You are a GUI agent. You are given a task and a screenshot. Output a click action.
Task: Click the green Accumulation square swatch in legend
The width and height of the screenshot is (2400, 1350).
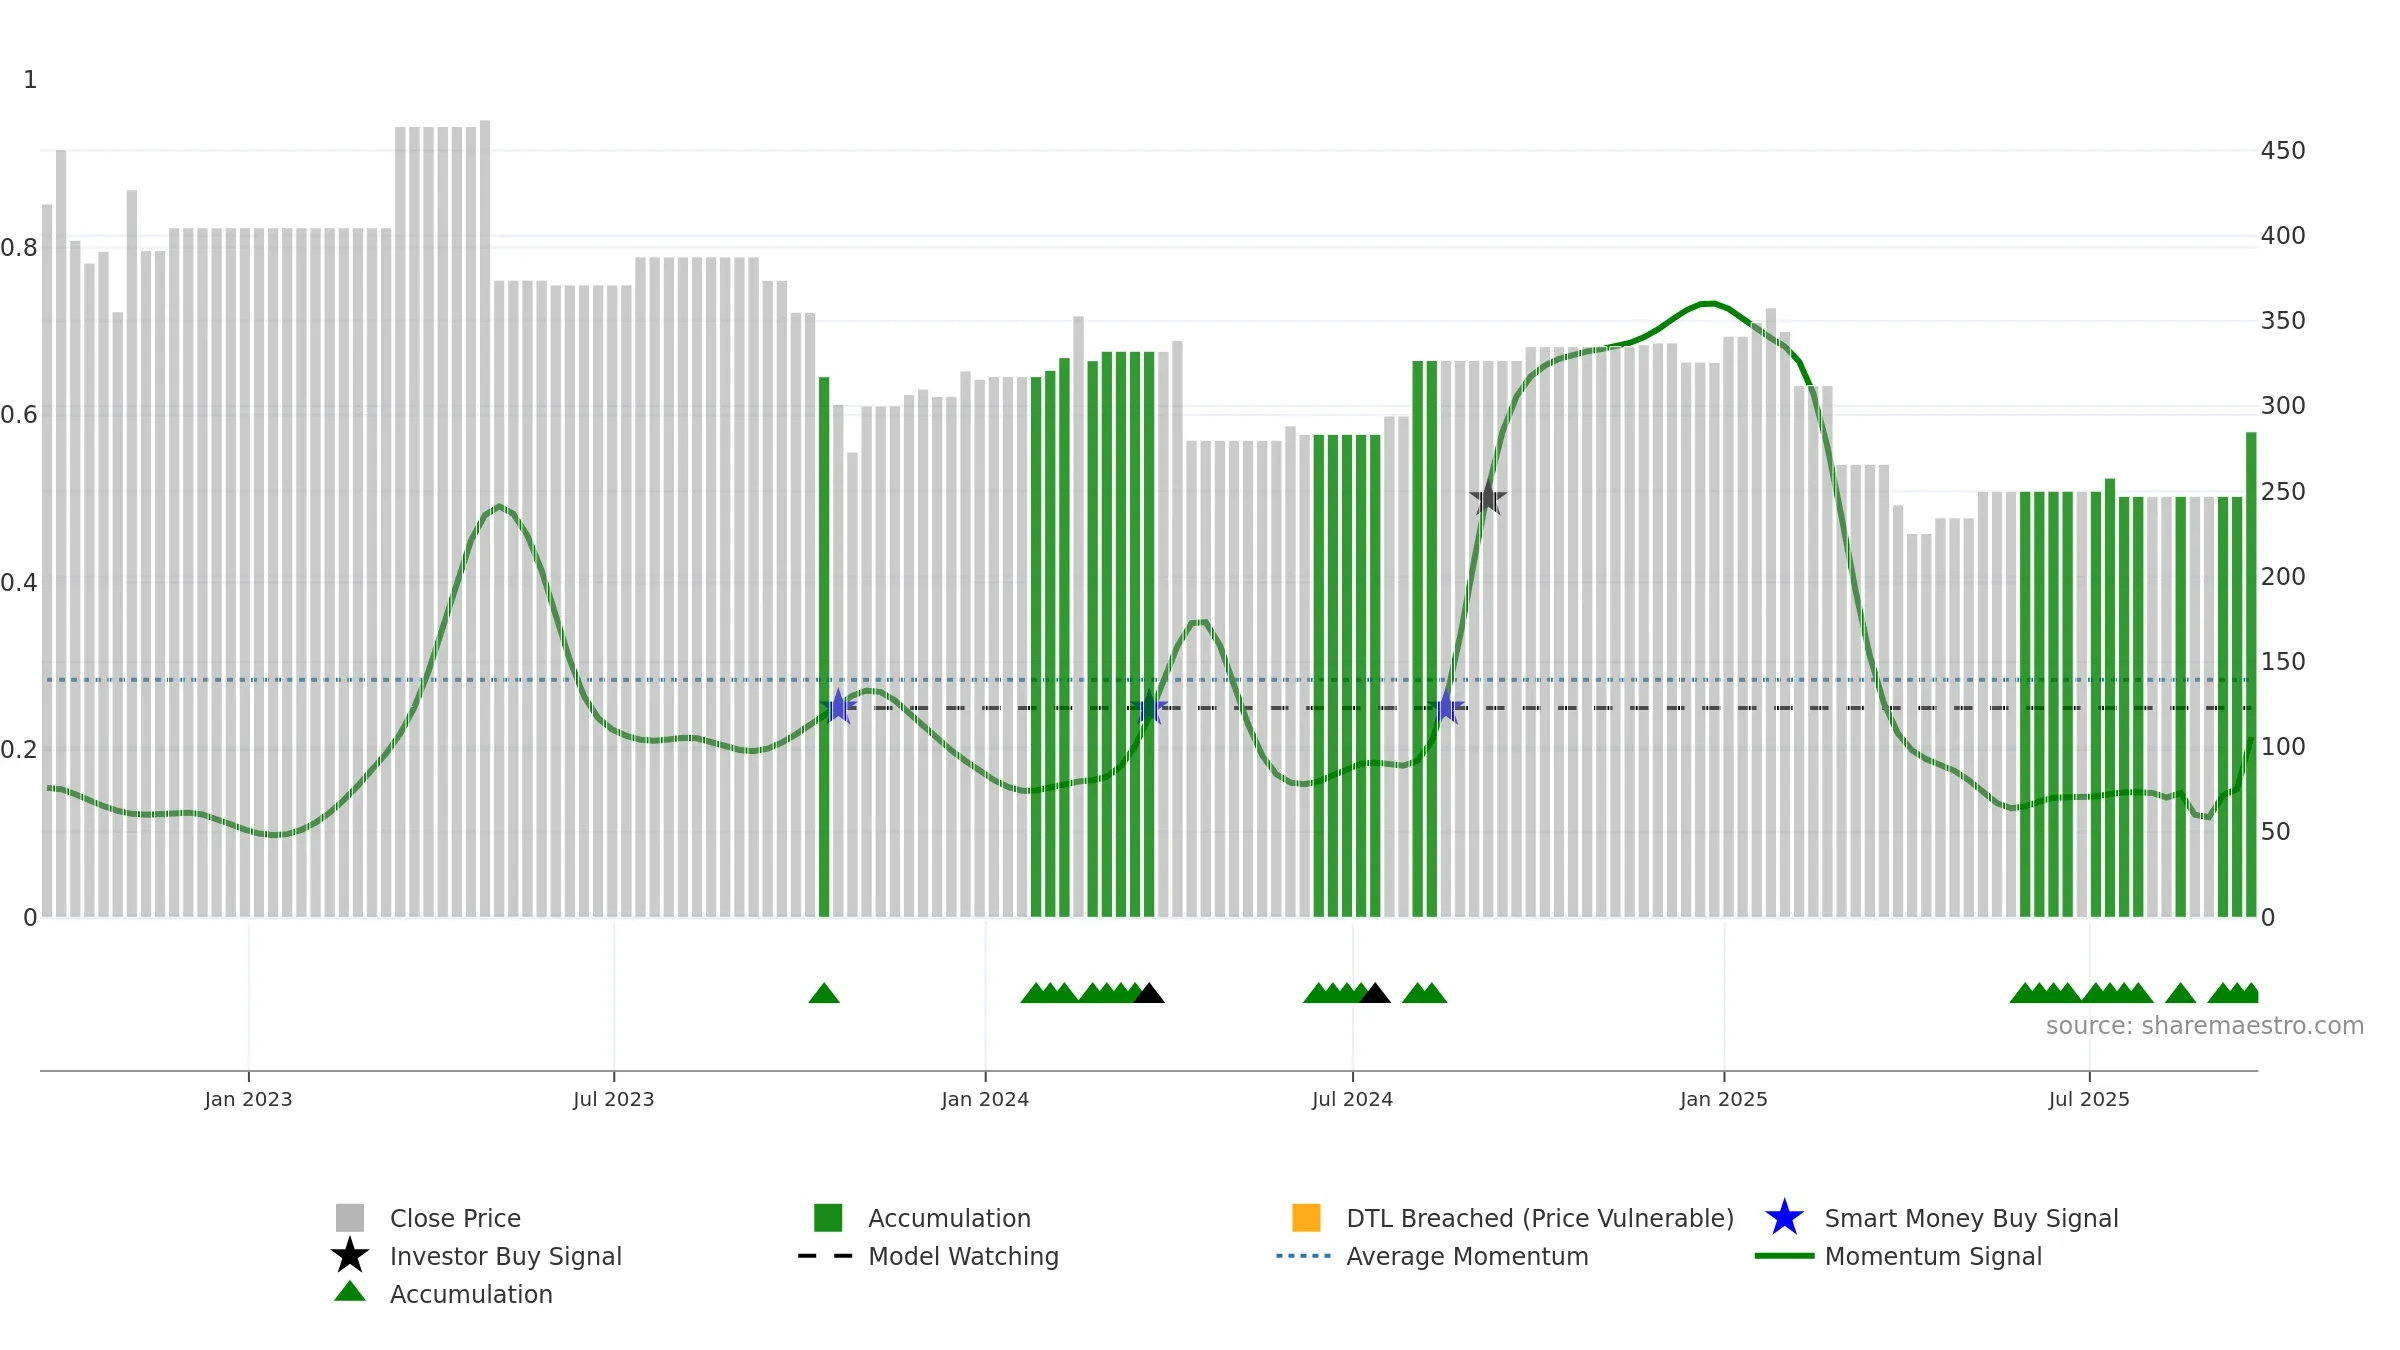tap(828, 1218)
